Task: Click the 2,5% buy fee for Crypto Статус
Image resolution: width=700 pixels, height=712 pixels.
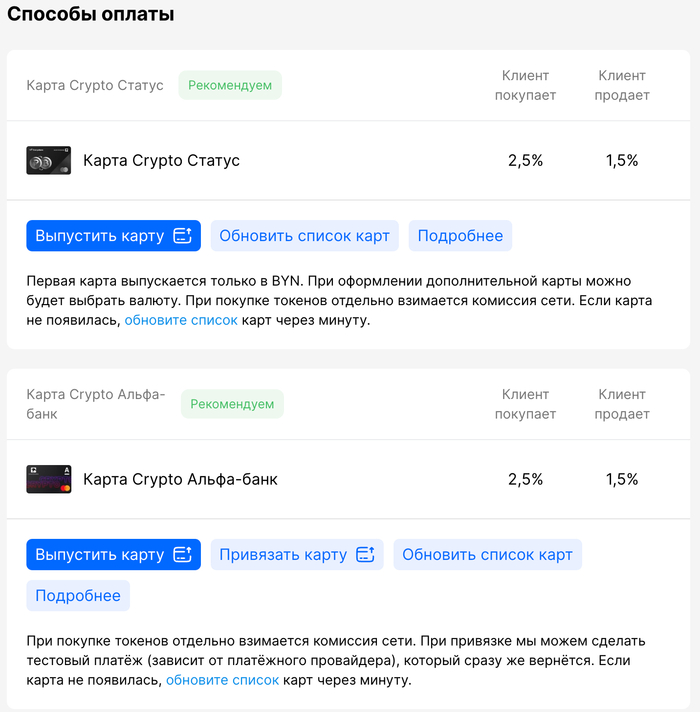Action: click(x=525, y=160)
